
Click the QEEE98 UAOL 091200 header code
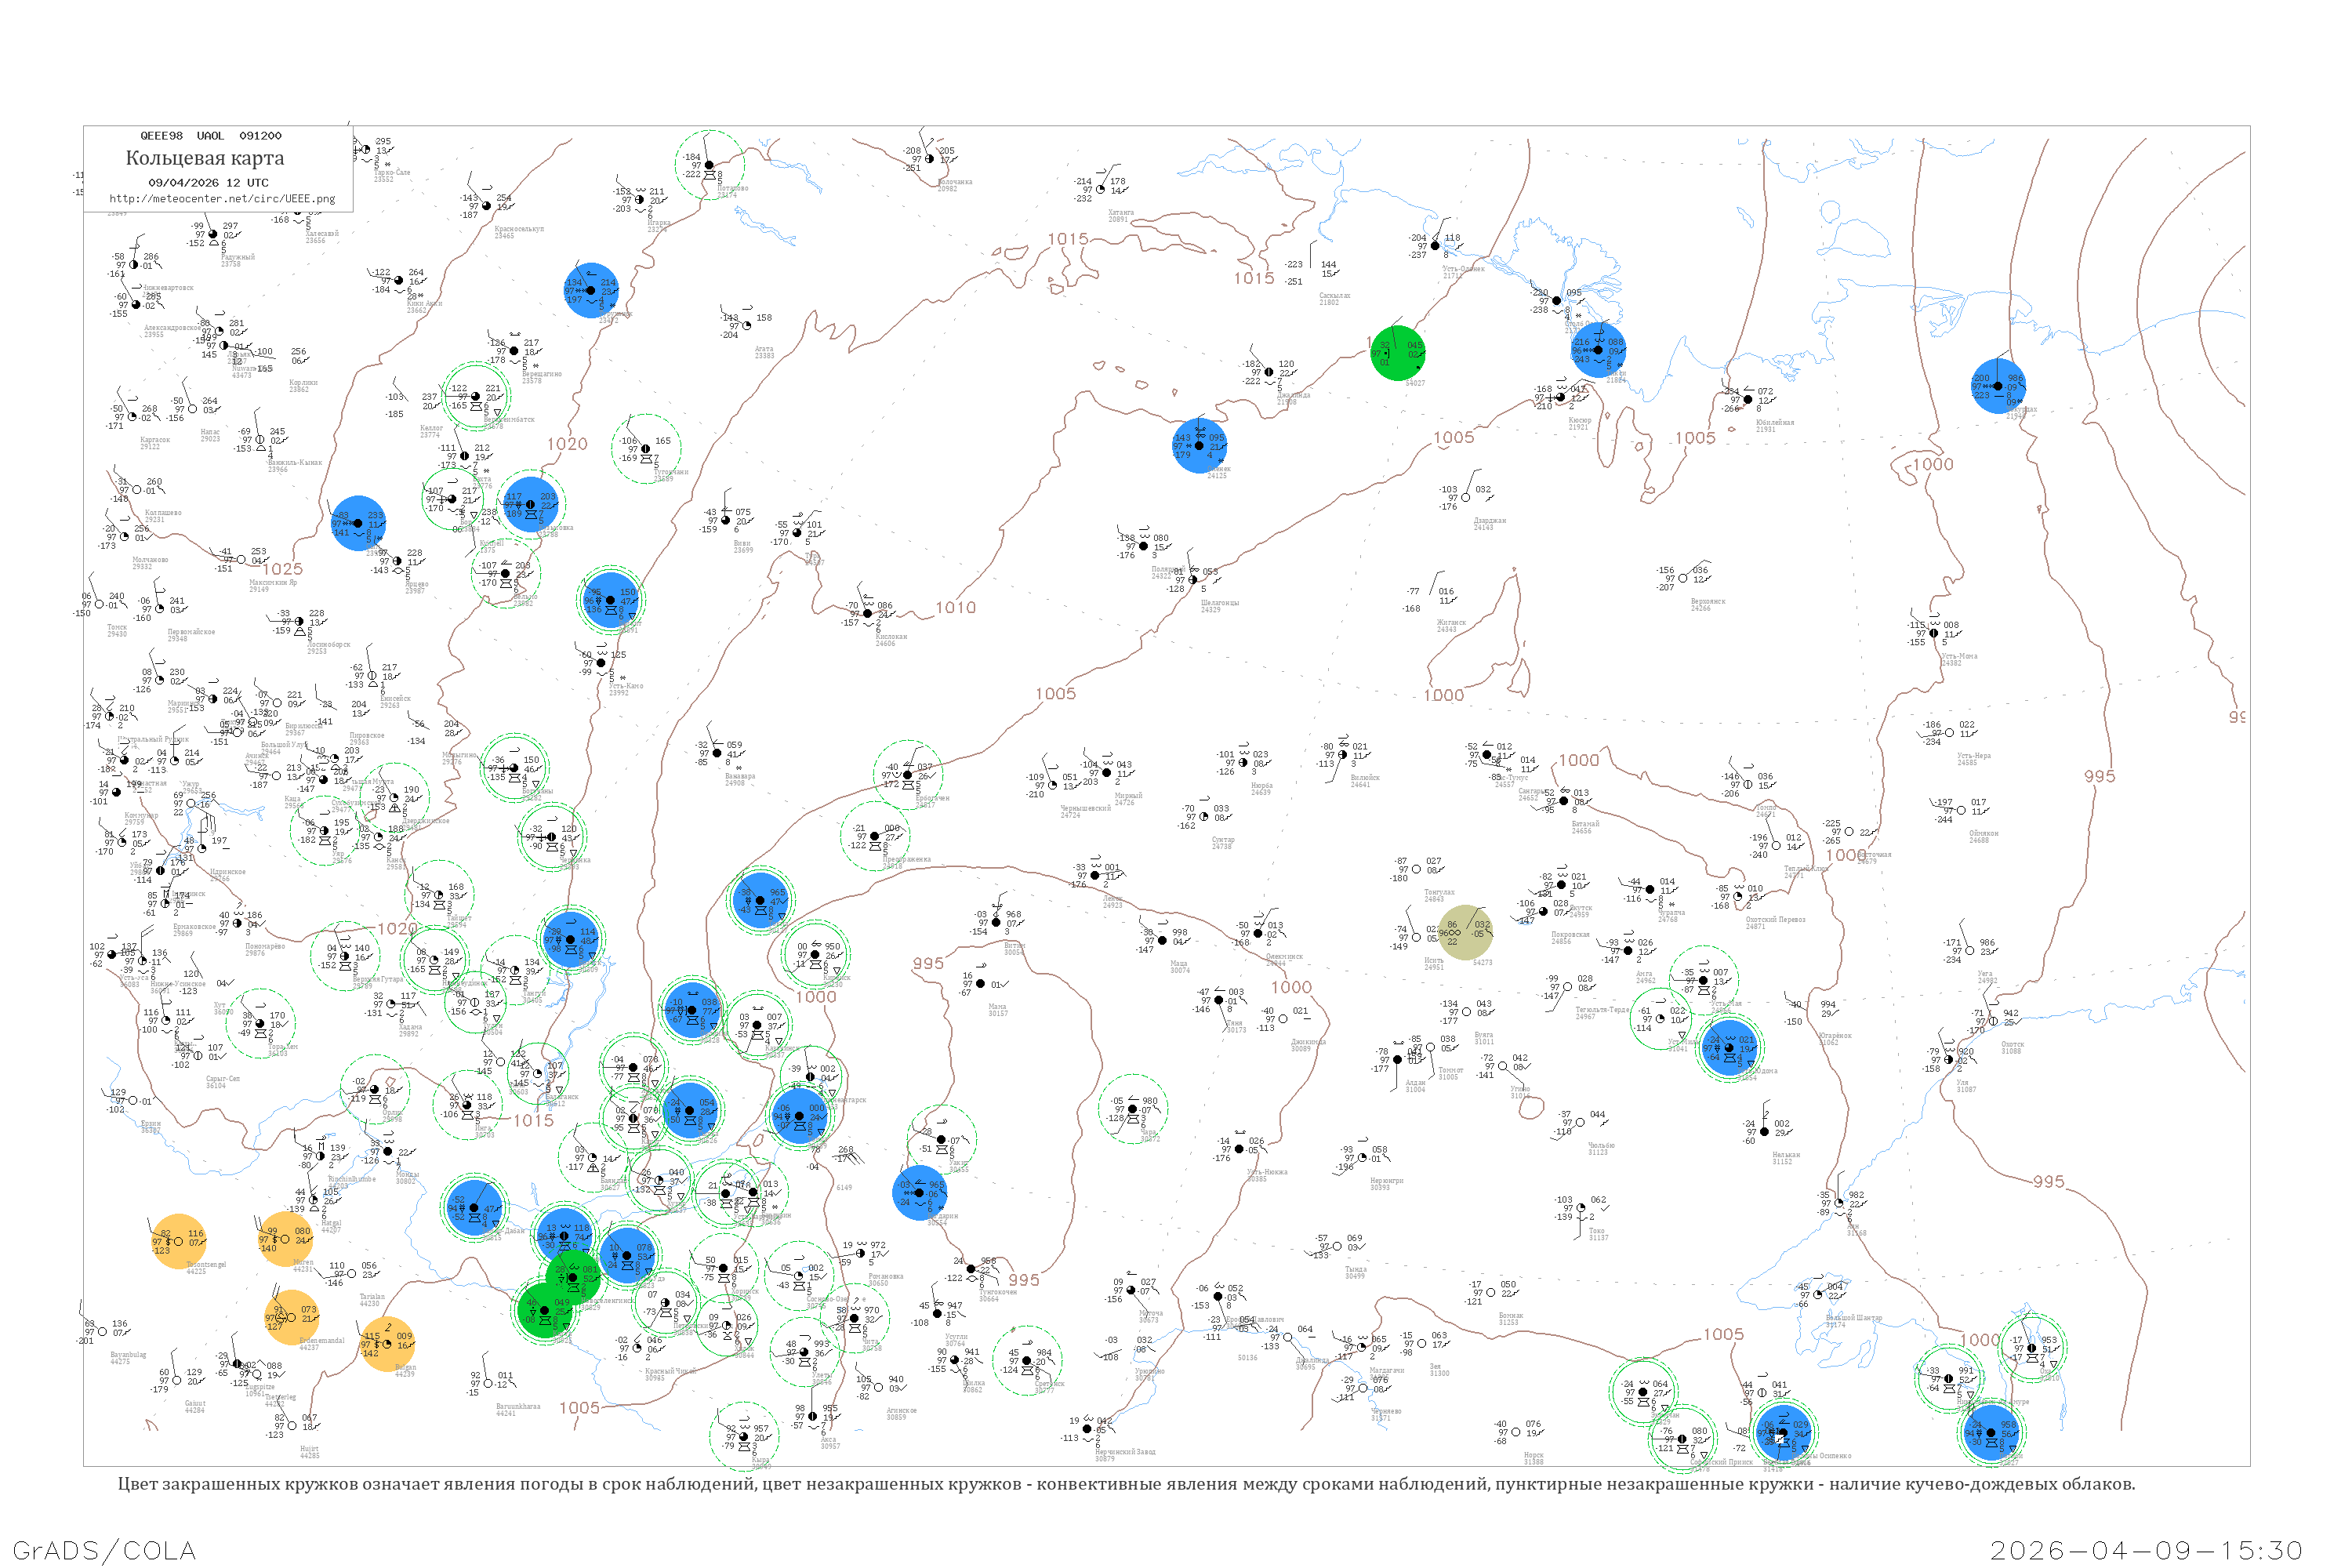coord(210,136)
